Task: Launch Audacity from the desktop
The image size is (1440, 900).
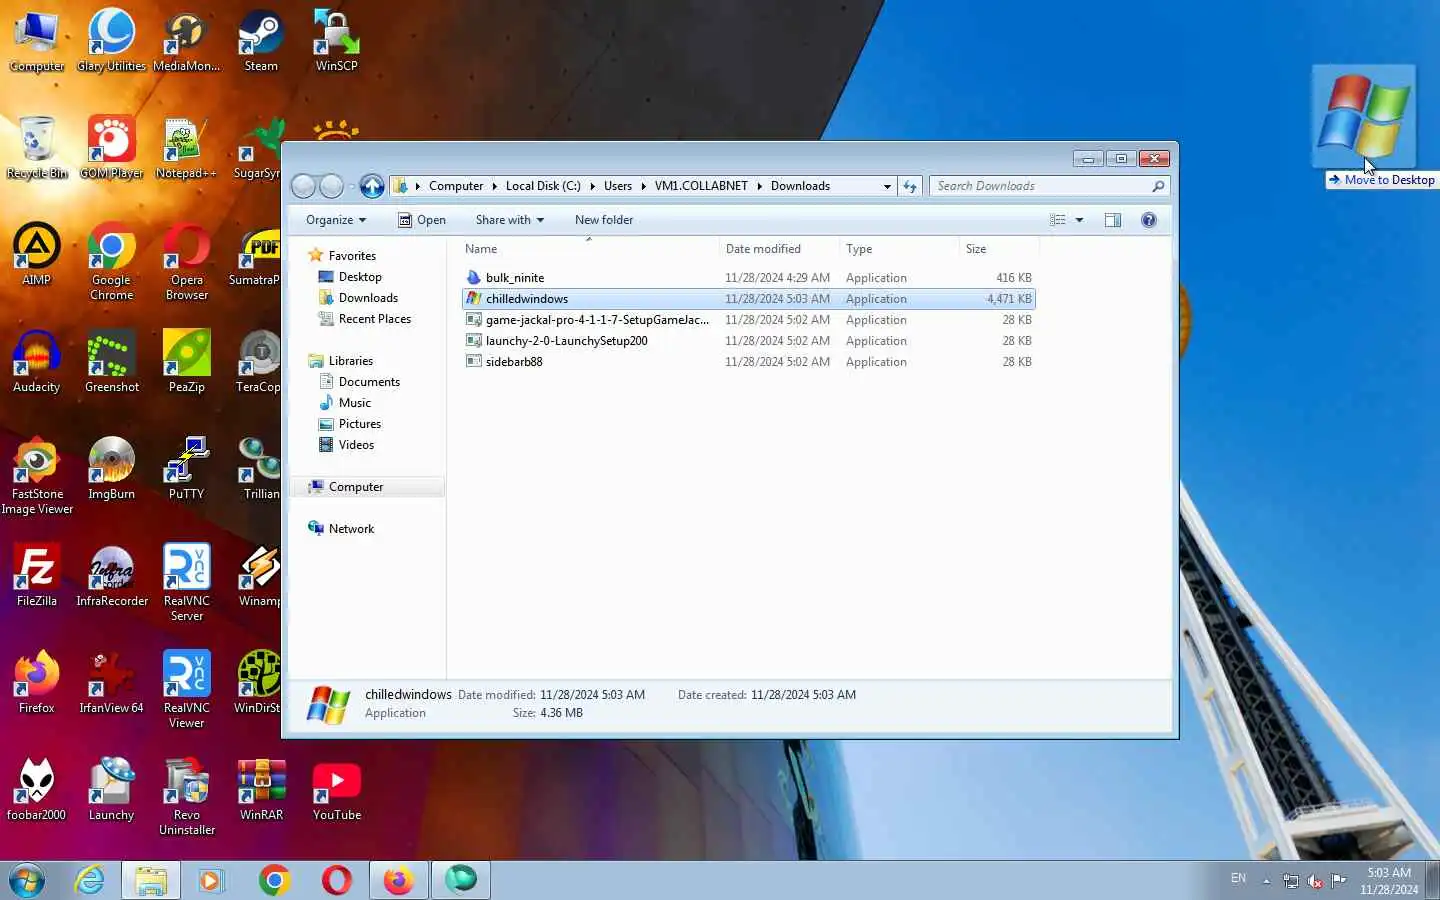Action: (x=37, y=362)
